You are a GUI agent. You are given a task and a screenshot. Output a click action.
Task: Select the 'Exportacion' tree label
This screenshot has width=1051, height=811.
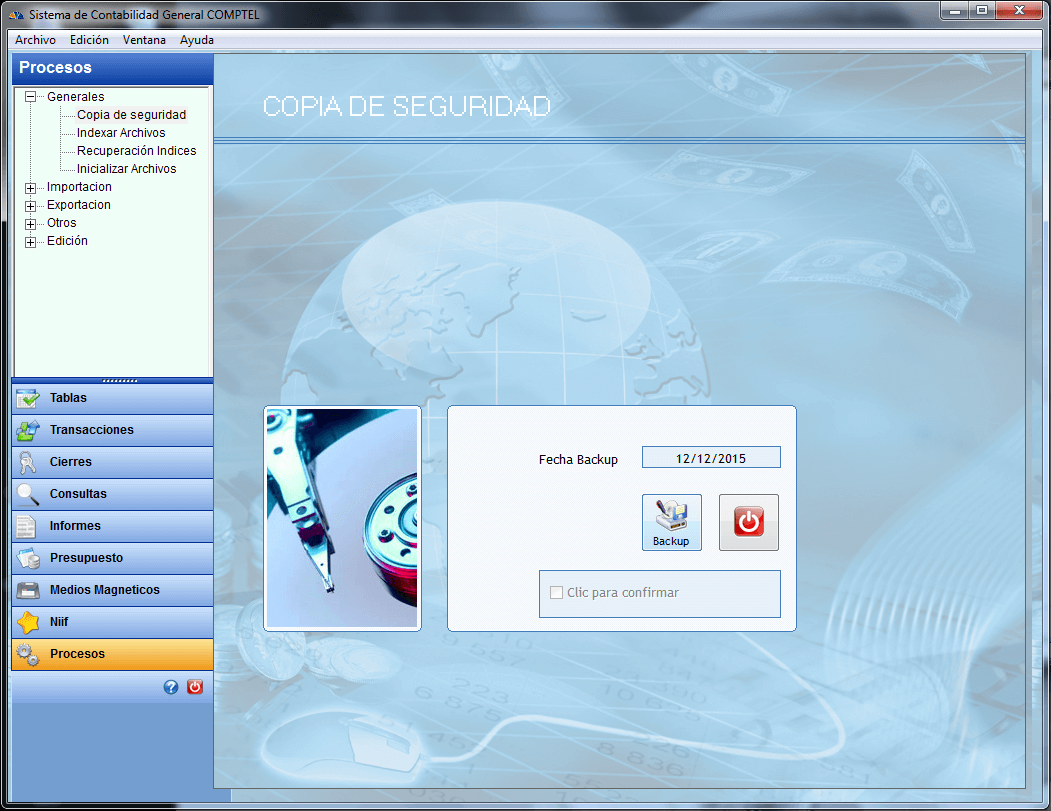click(x=79, y=205)
